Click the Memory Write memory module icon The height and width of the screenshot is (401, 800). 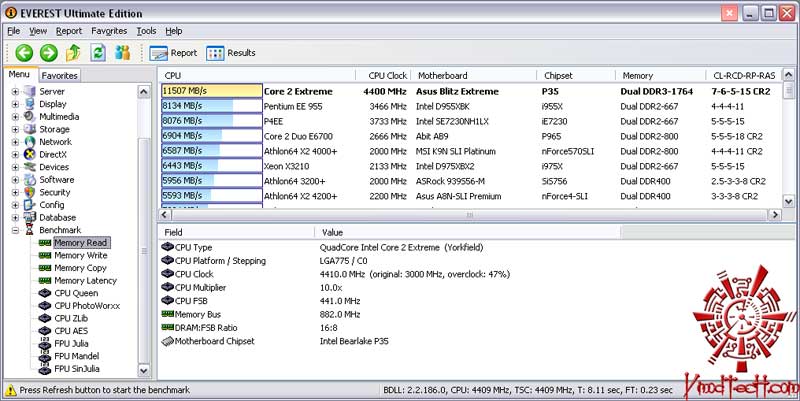(x=45, y=256)
